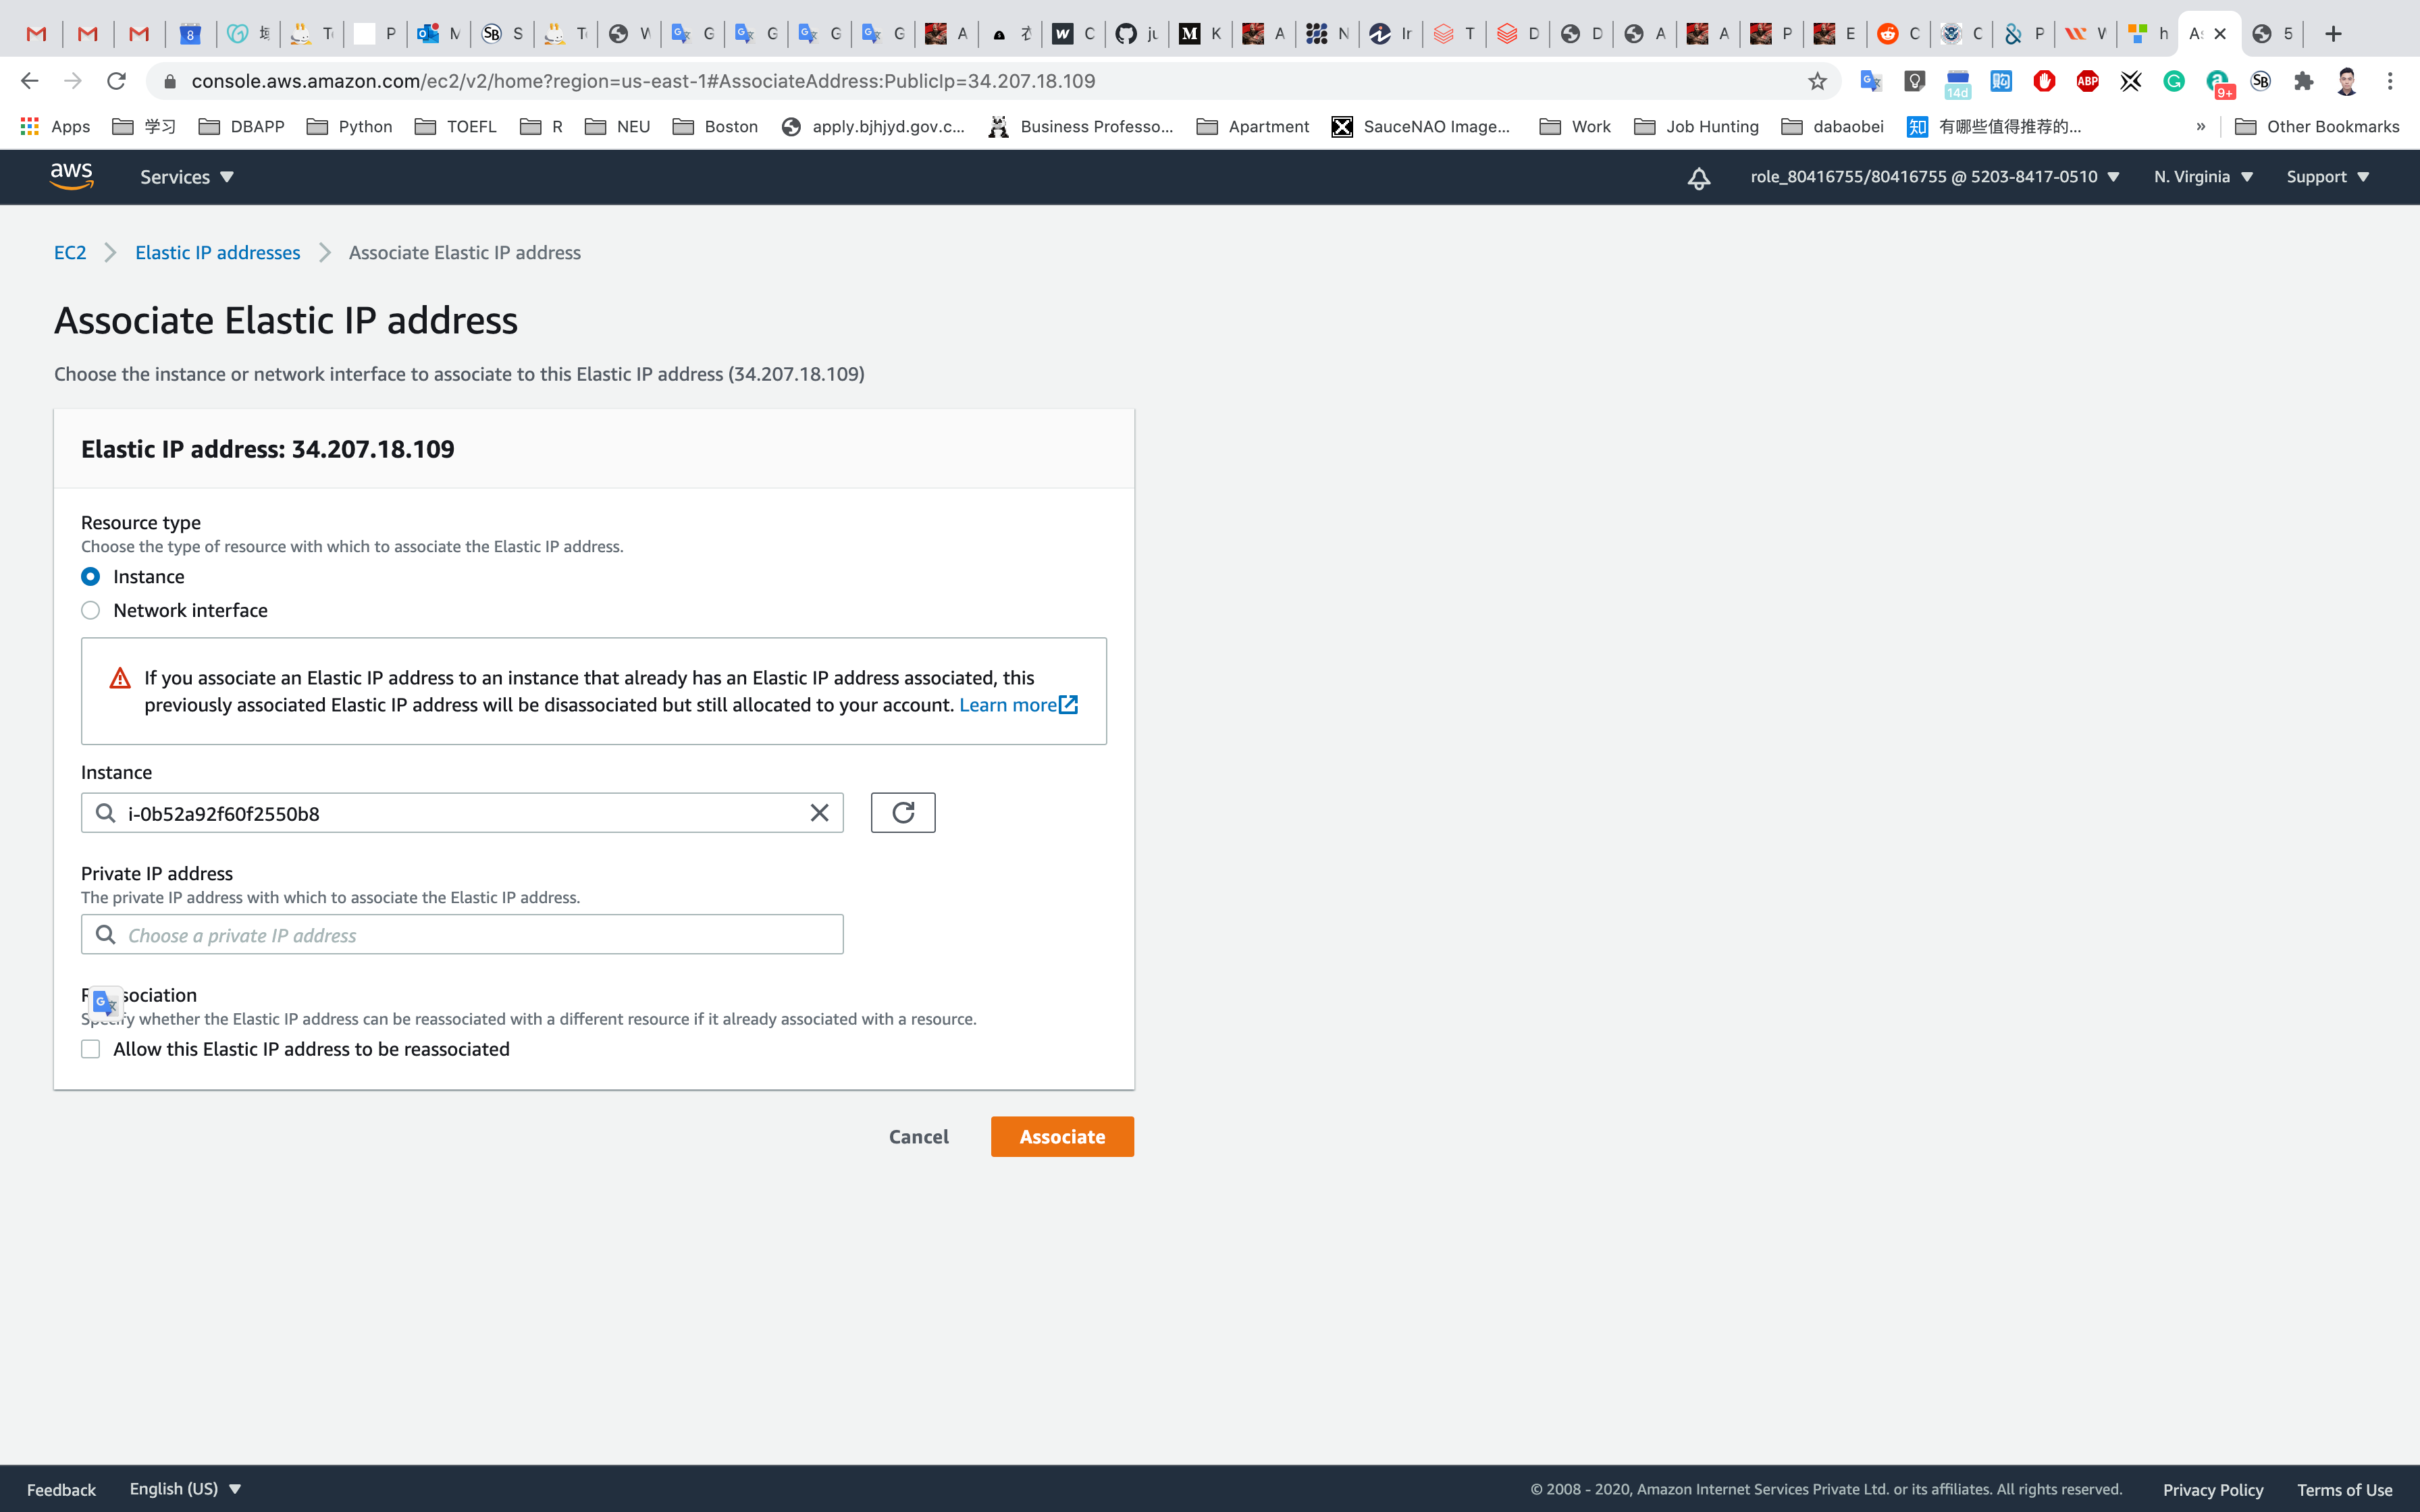Click the AWS logo home icon
The image size is (2420, 1512).
[72, 176]
